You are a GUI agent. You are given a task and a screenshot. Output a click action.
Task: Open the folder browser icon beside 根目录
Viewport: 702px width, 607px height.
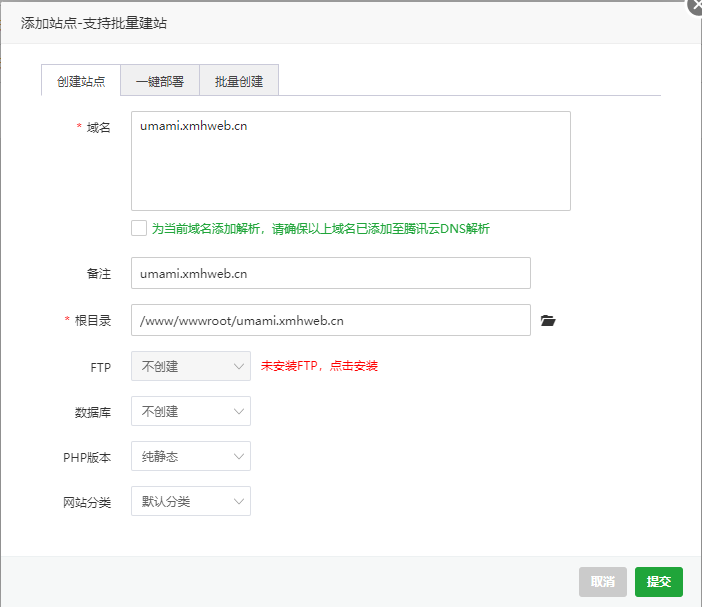[x=548, y=321]
